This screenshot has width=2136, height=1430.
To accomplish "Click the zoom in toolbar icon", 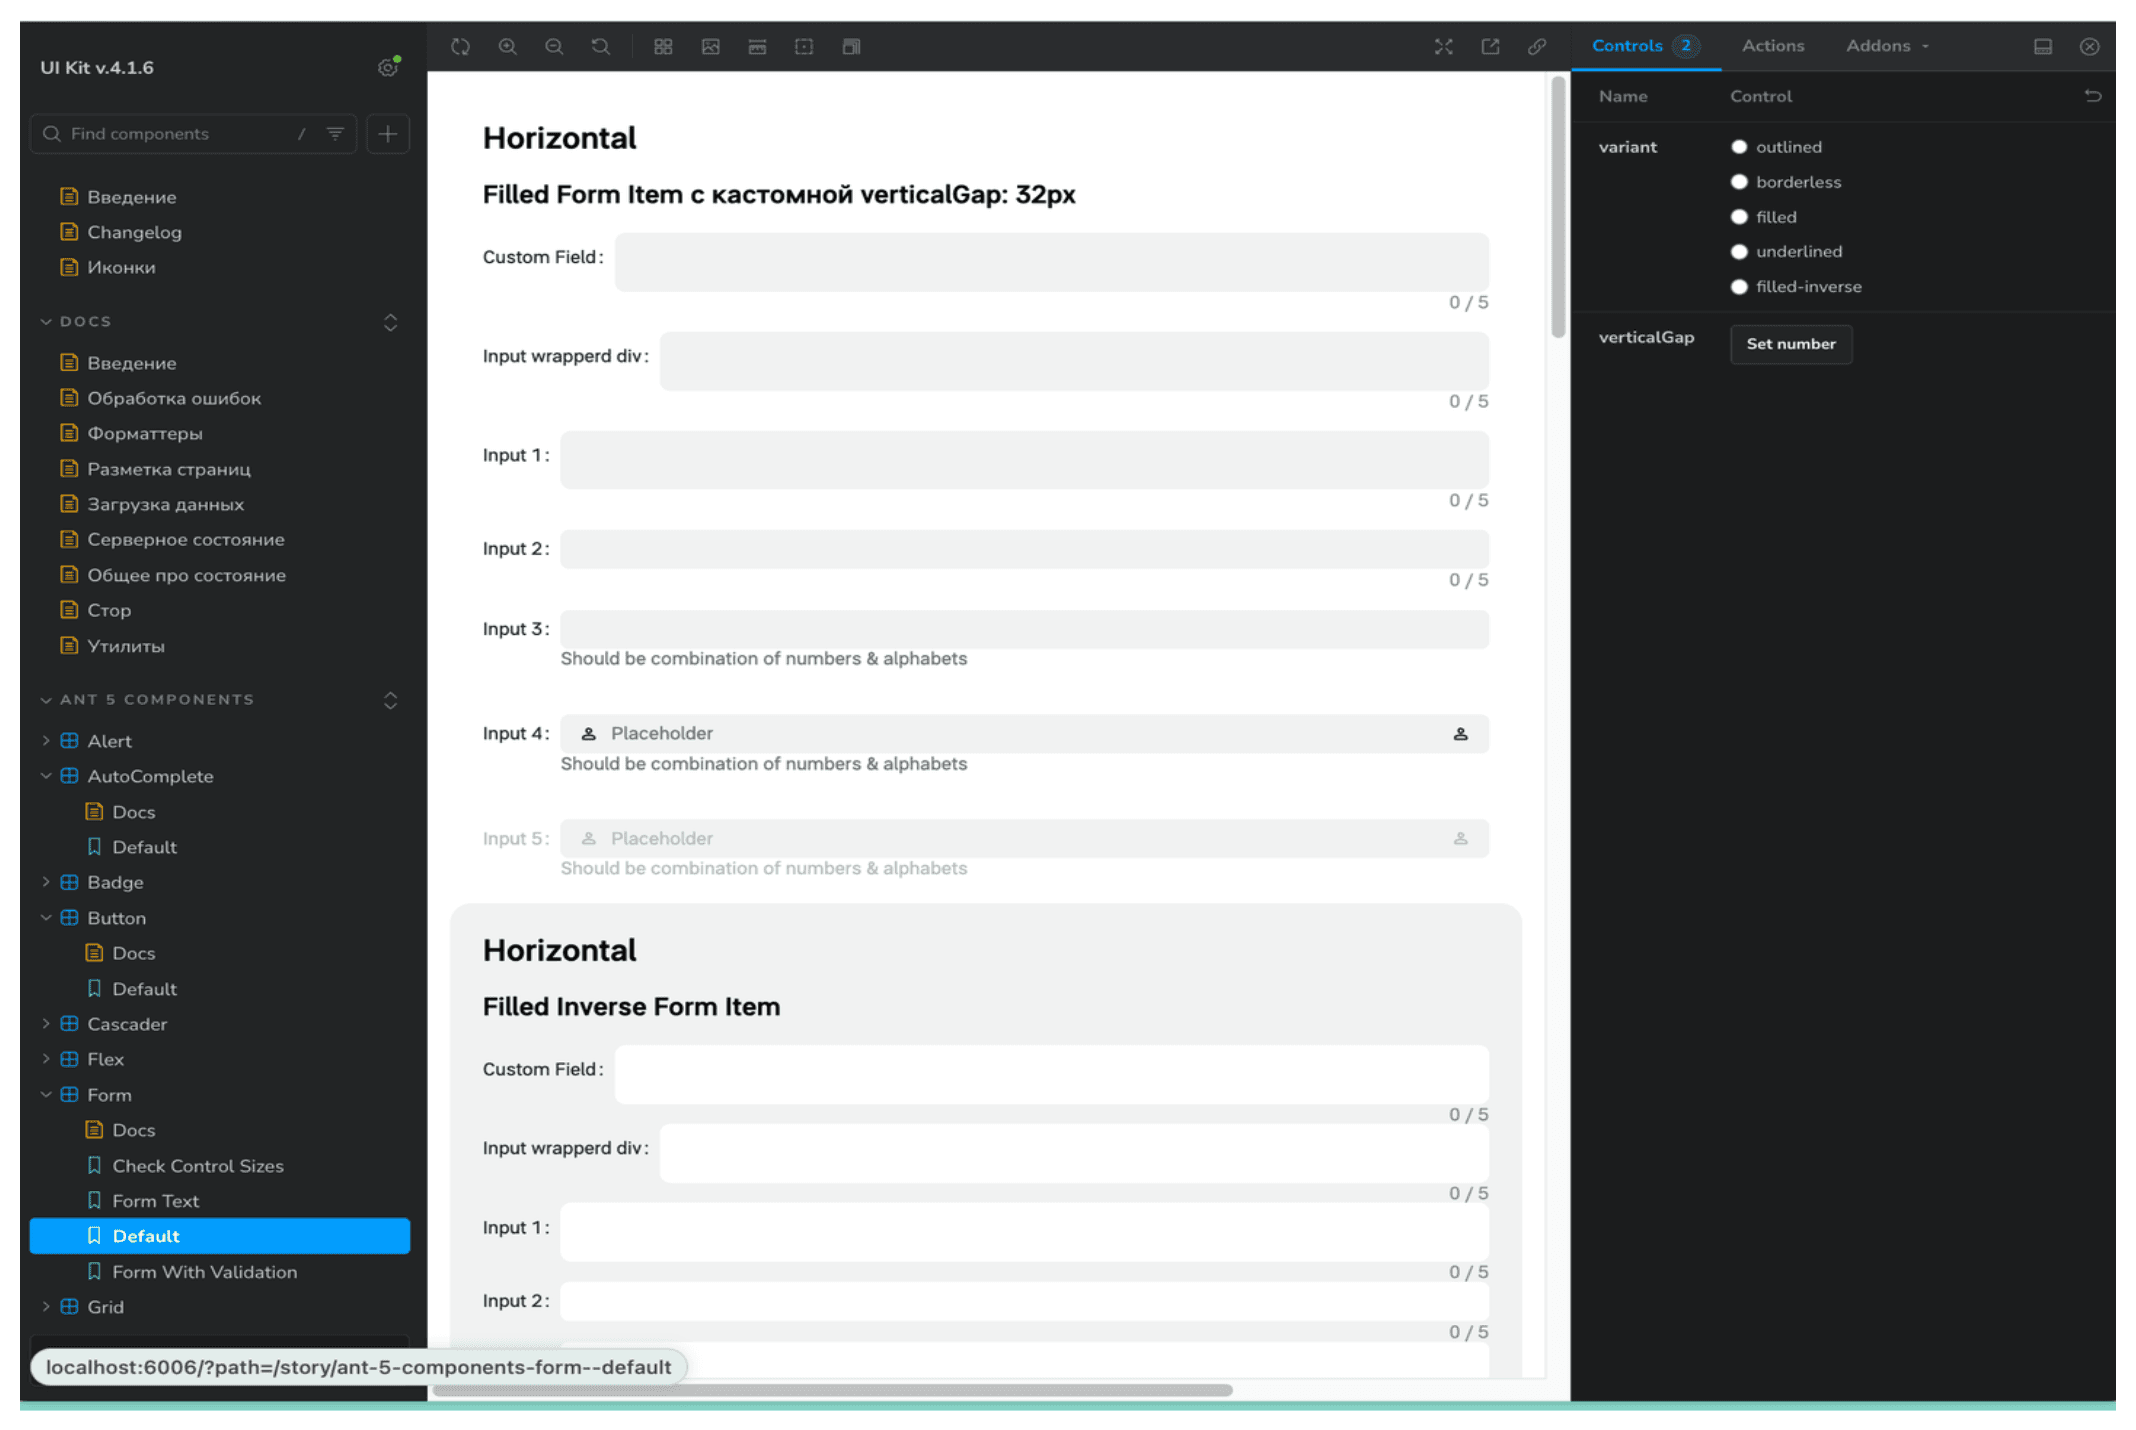I will (x=508, y=47).
